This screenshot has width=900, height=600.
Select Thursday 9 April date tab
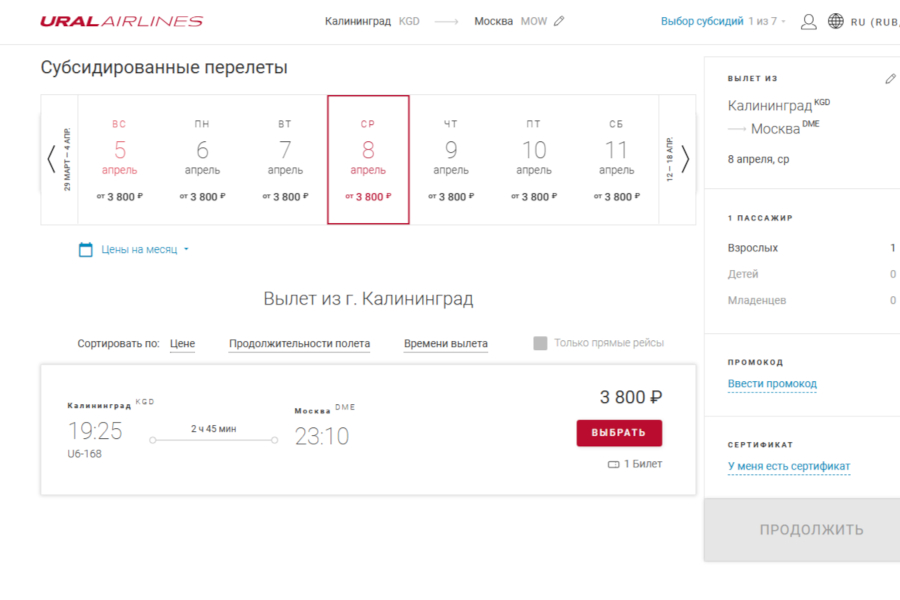[451, 160]
